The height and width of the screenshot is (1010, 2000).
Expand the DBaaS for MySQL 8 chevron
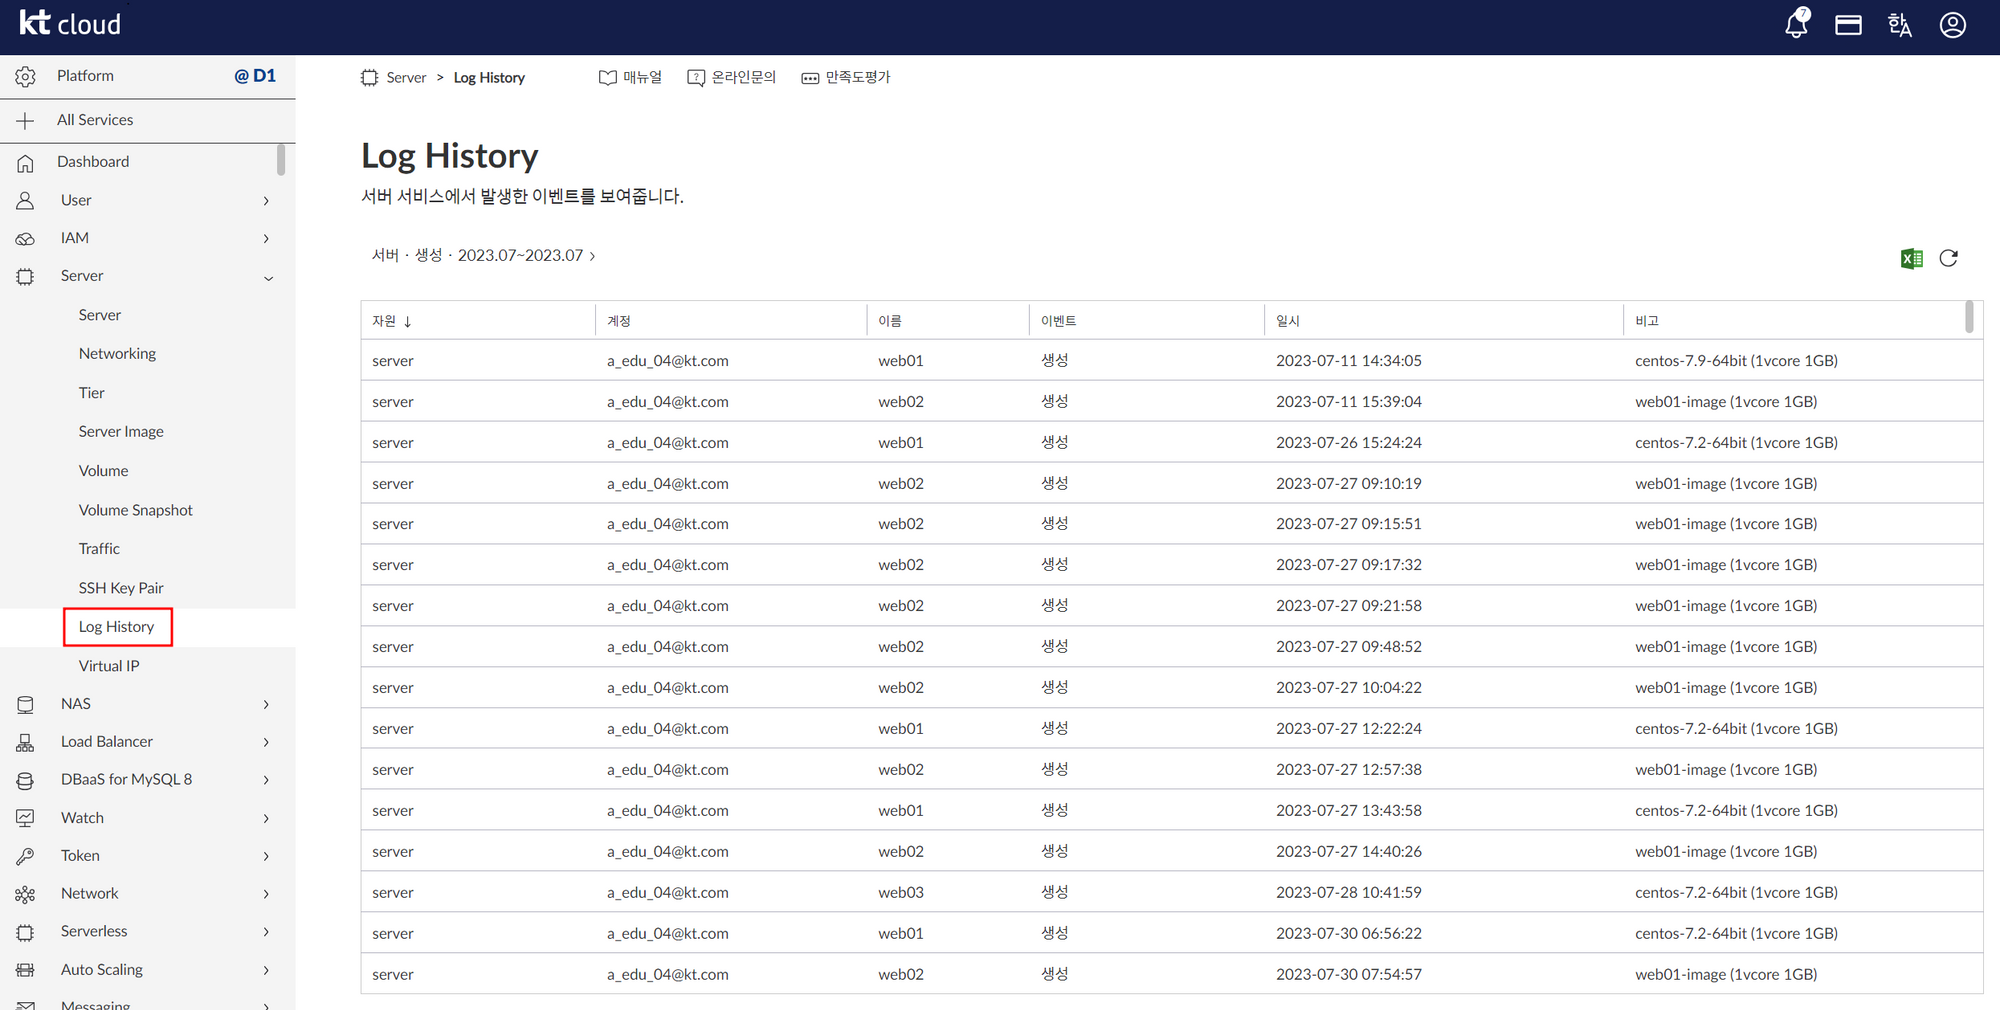coord(266,780)
